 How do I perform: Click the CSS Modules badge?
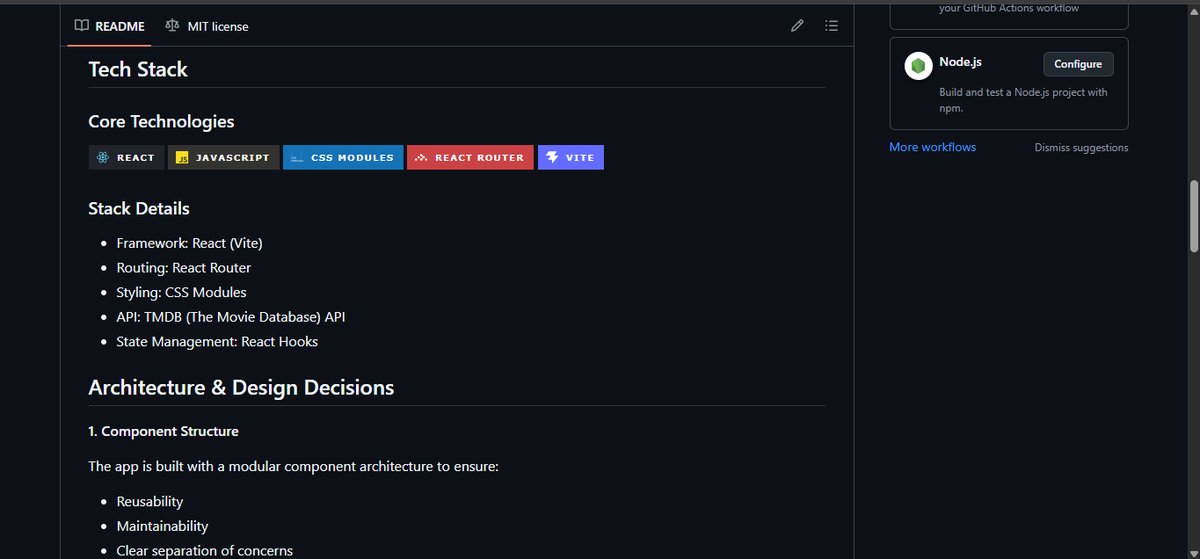tap(343, 157)
